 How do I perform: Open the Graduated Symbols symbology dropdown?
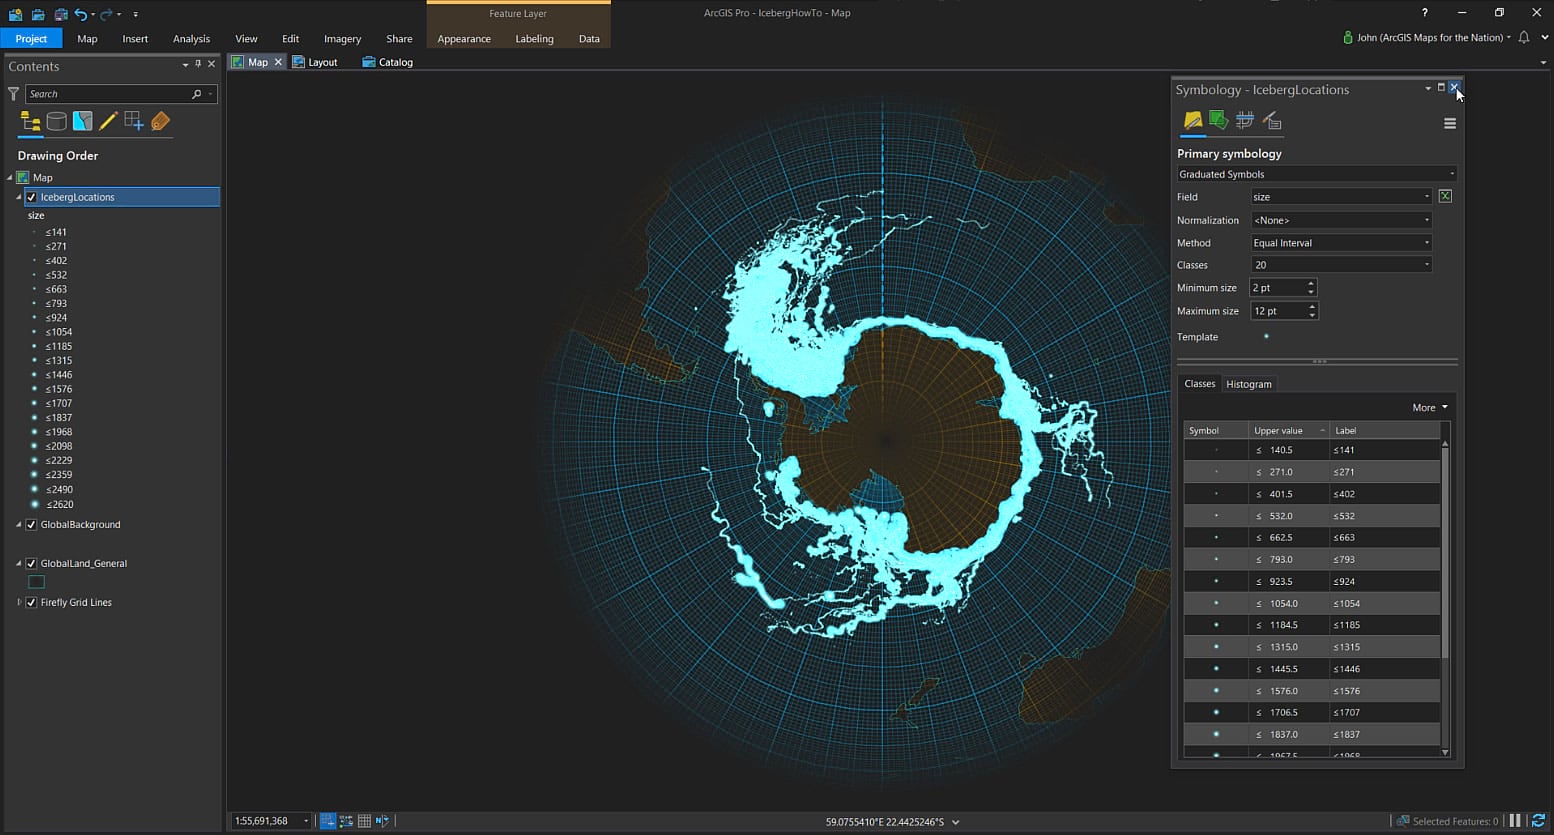pos(1315,174)
